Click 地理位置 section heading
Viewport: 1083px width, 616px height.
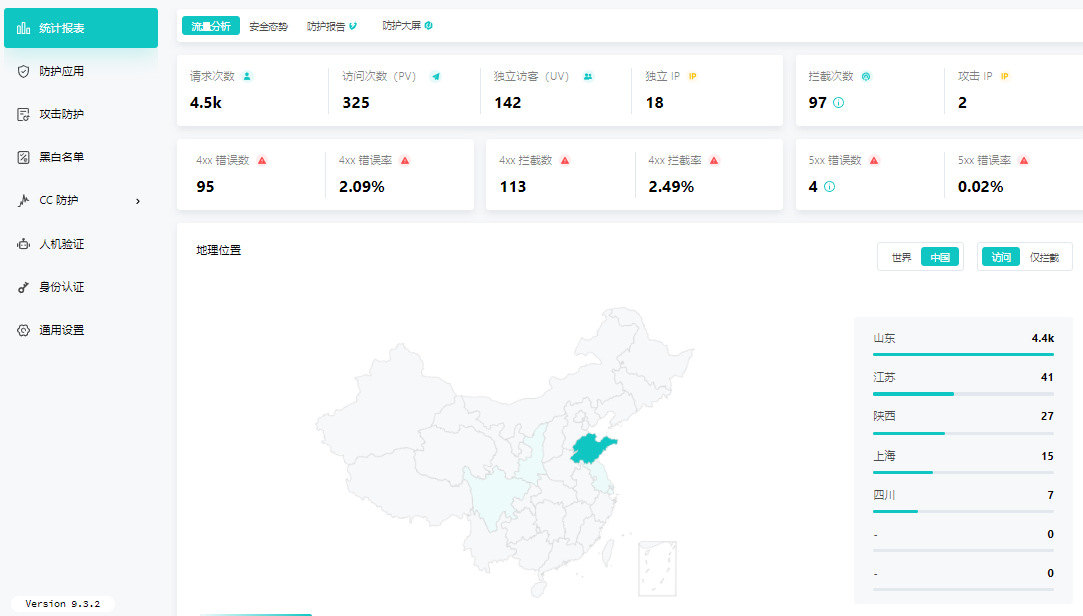[219, 250]
